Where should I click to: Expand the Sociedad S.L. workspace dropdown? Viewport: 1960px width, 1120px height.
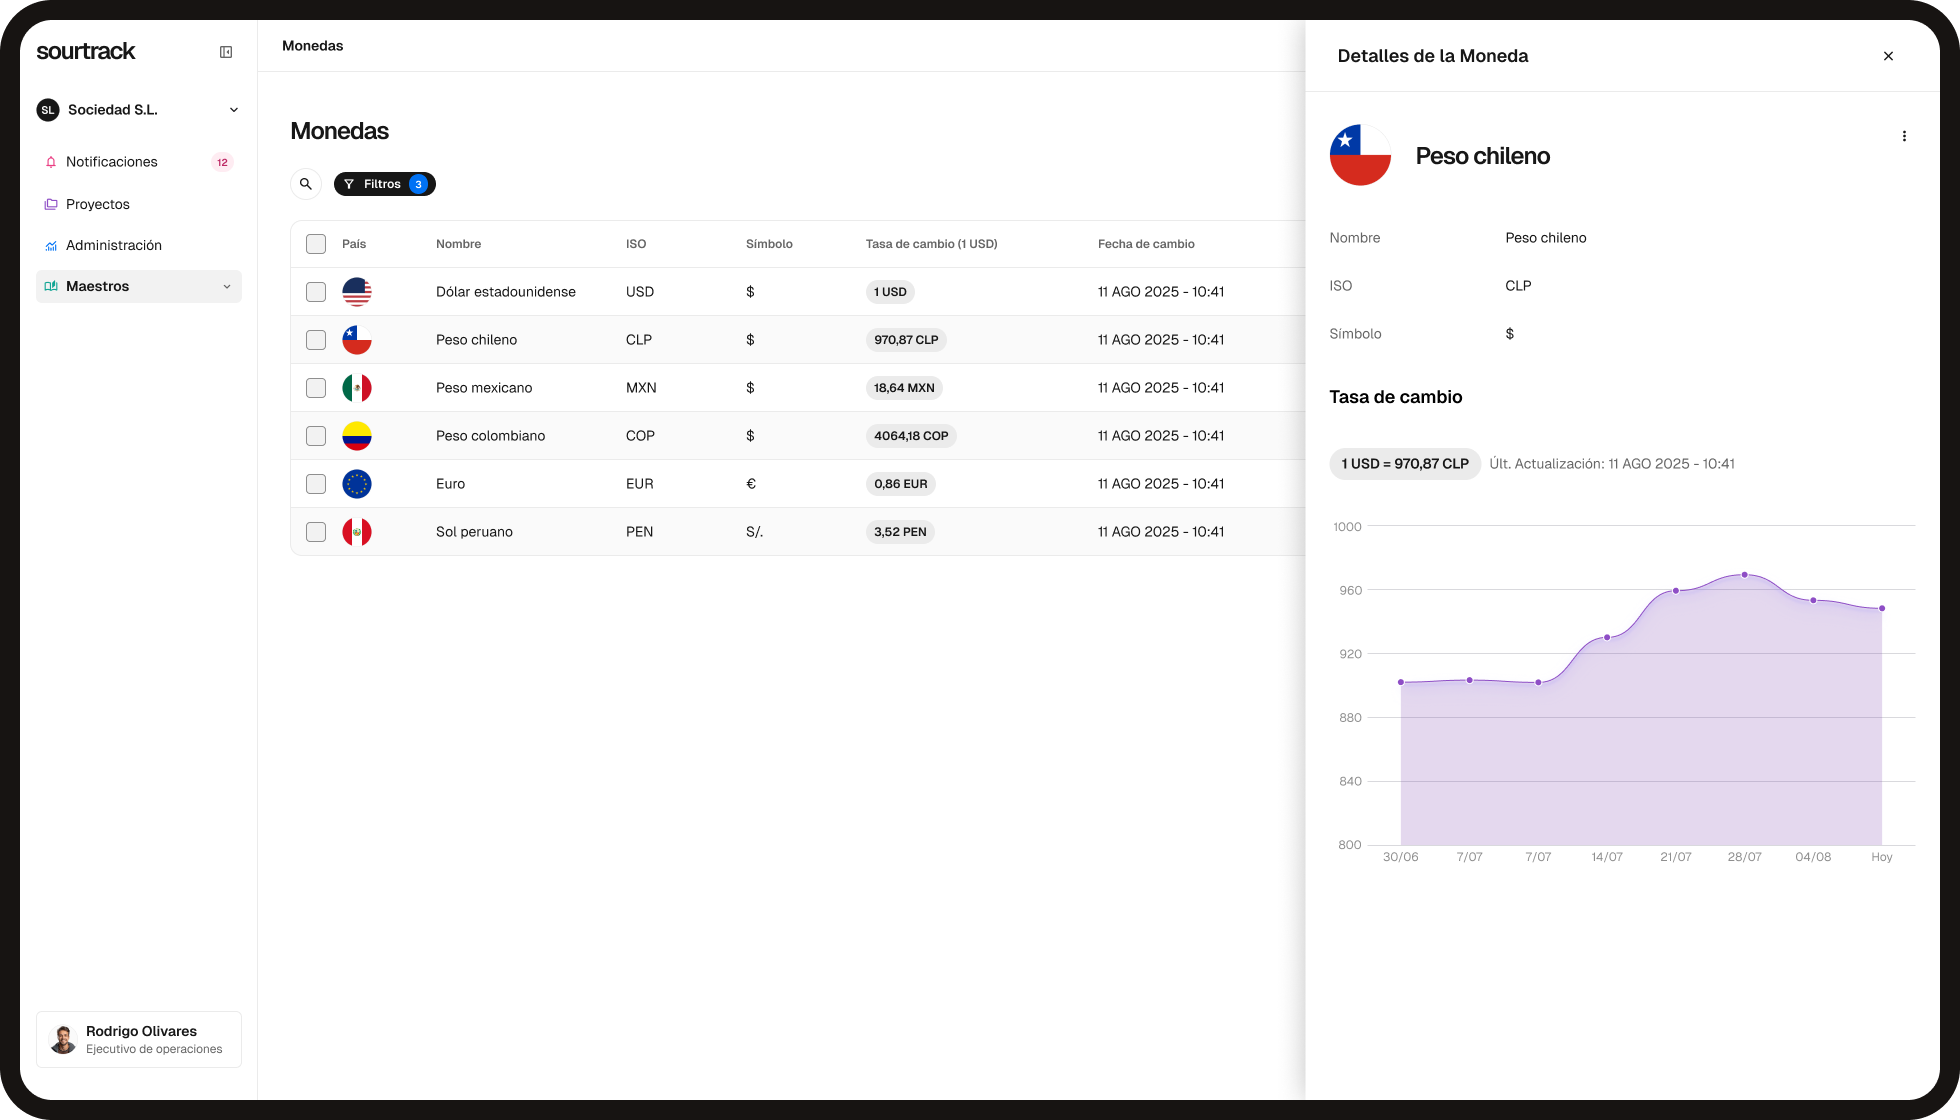233,110
